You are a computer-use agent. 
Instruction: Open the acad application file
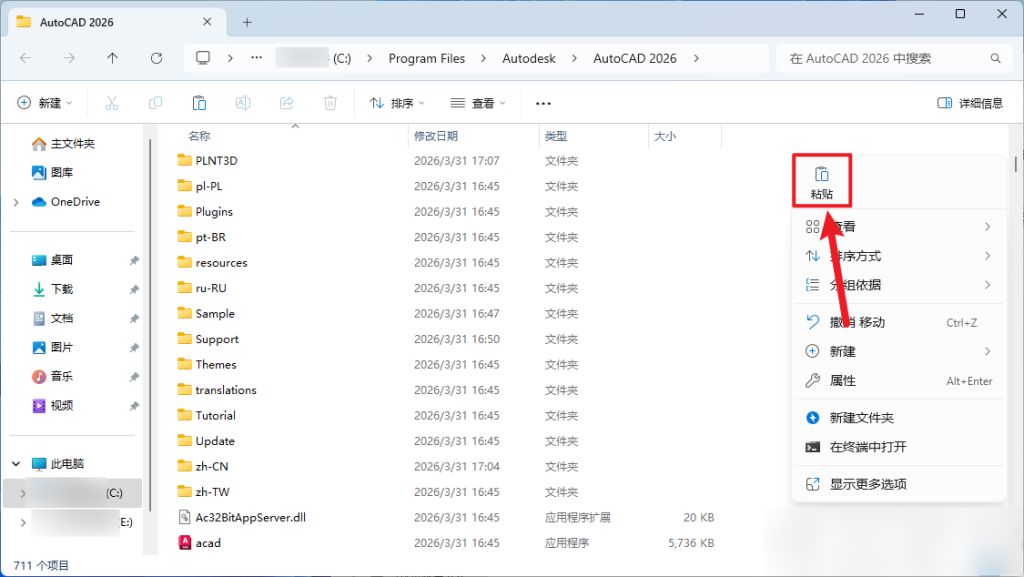(208, 543)
